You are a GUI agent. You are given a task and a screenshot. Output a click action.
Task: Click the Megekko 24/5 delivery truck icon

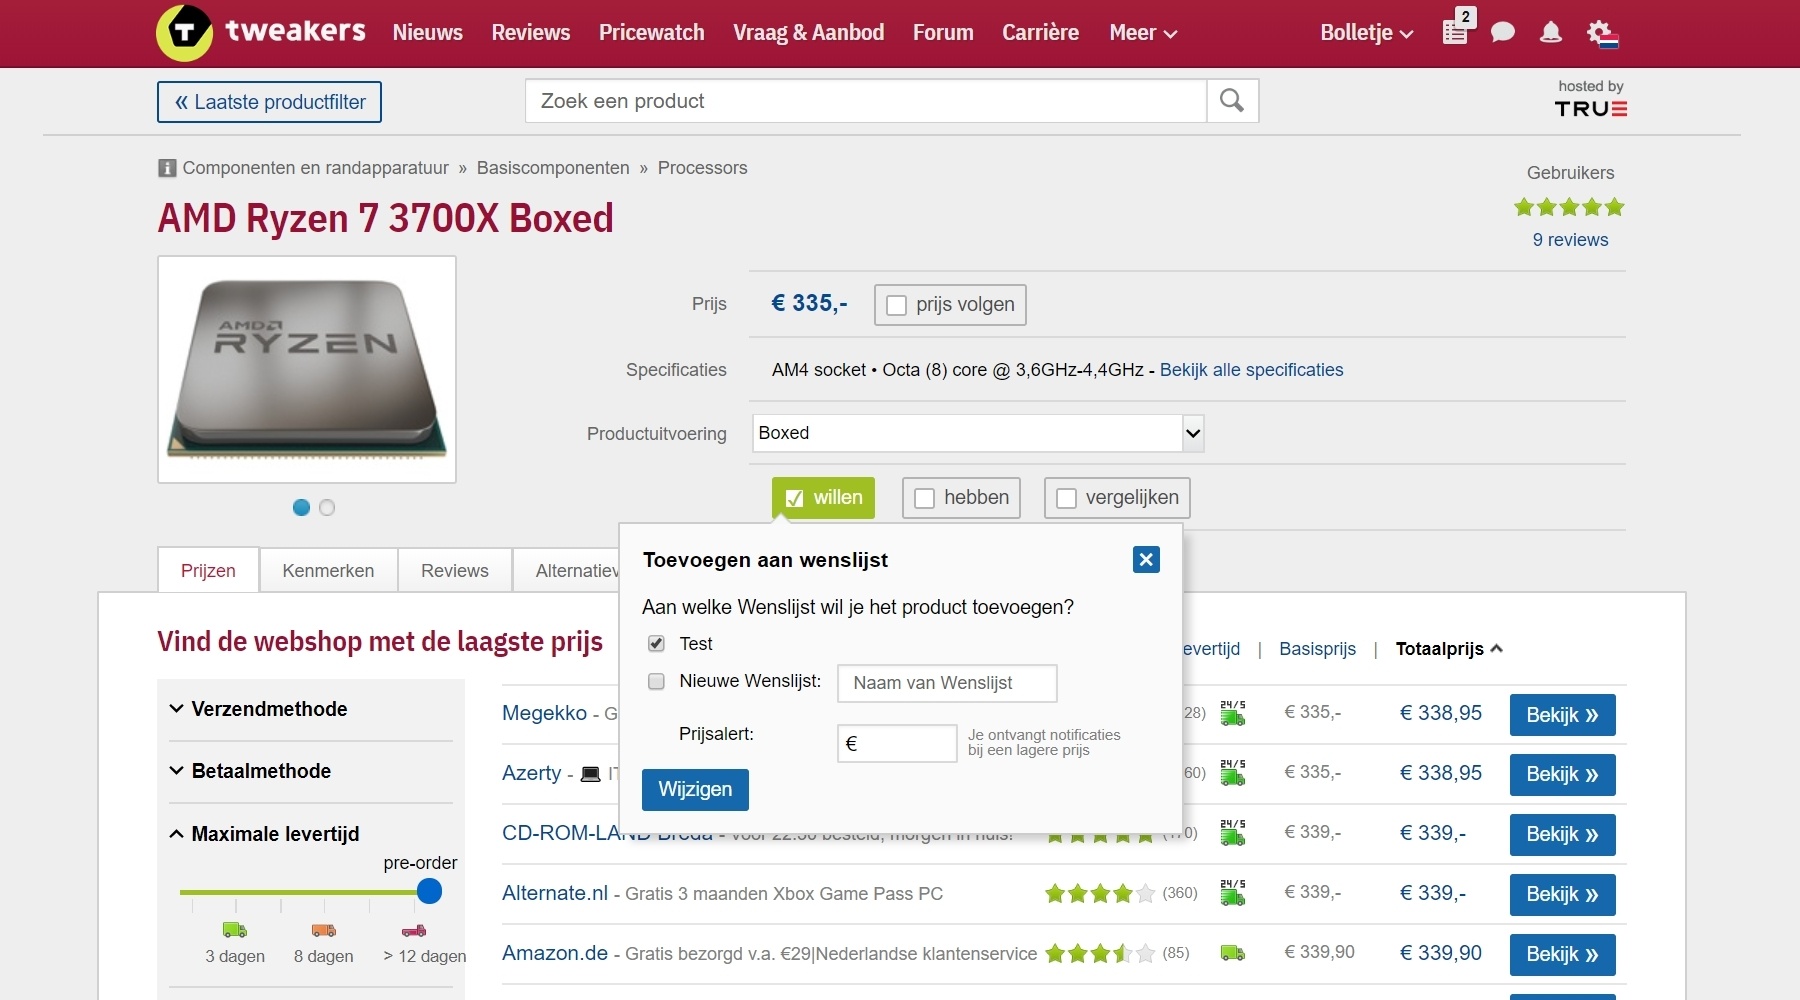click(1233, 713)
